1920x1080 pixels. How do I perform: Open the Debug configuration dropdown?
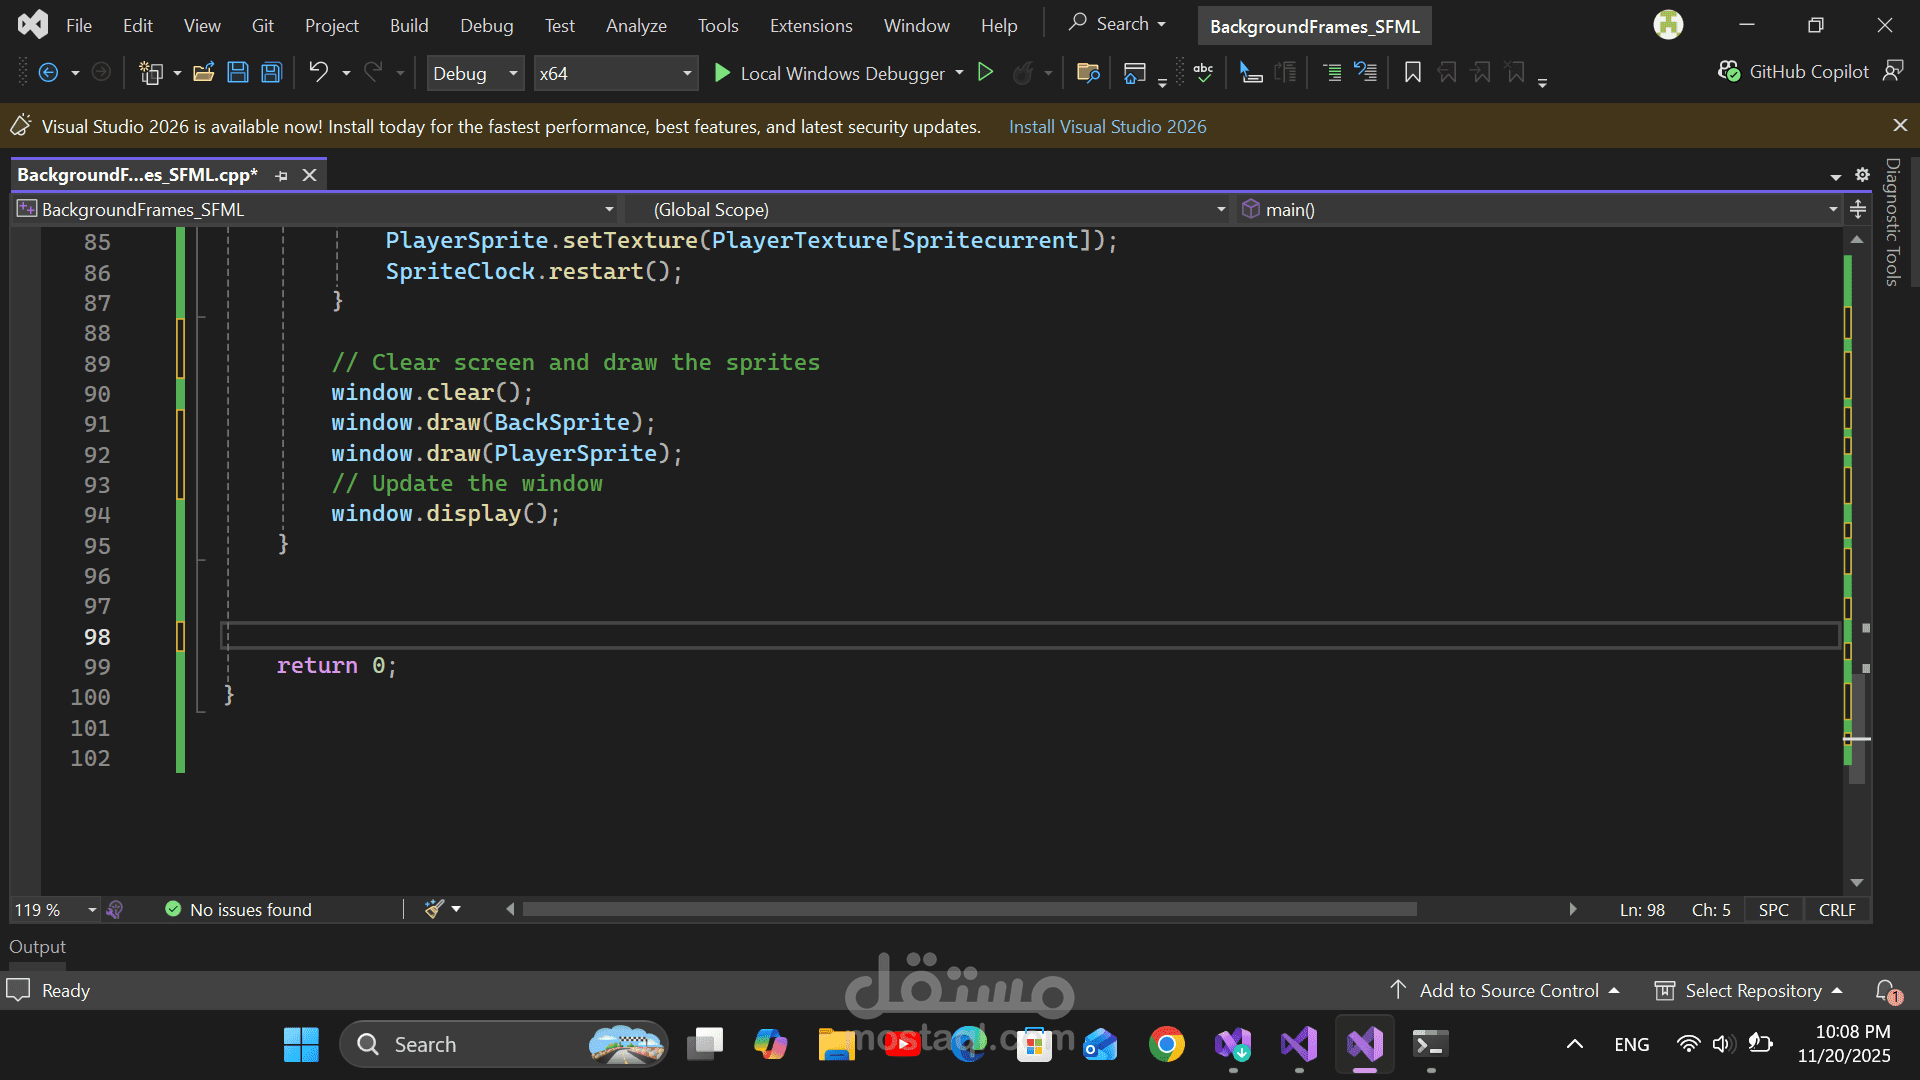tap(475, 73)
